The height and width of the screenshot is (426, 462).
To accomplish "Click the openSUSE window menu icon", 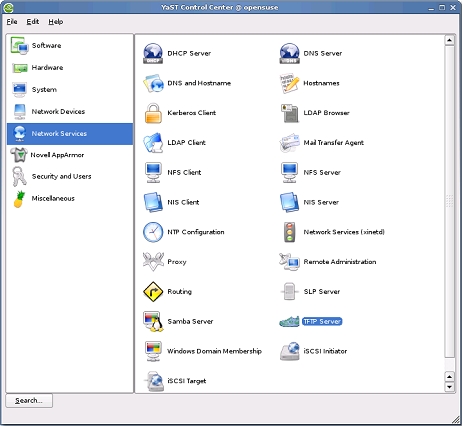I will coord(8,7).
